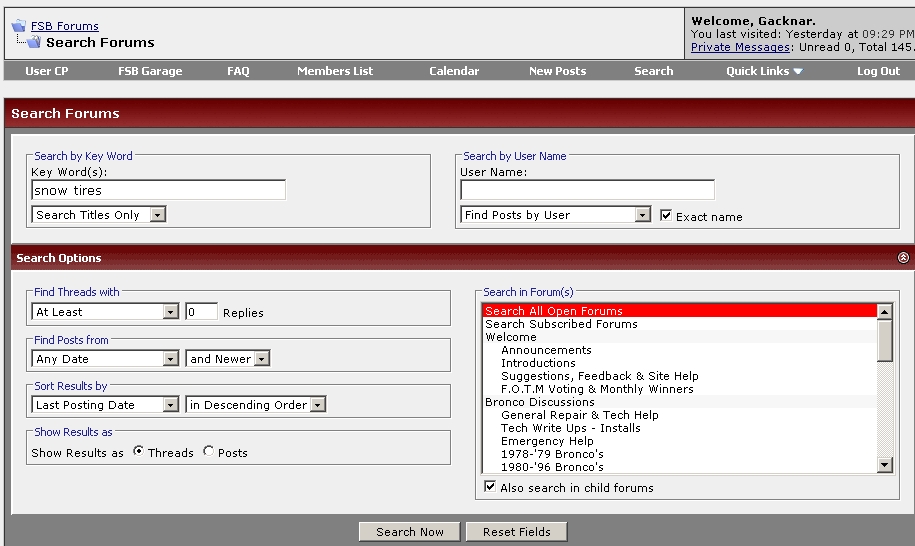Open the in Descending Order dropdown
Screen dimensions: 915x546
pos(256,404)
